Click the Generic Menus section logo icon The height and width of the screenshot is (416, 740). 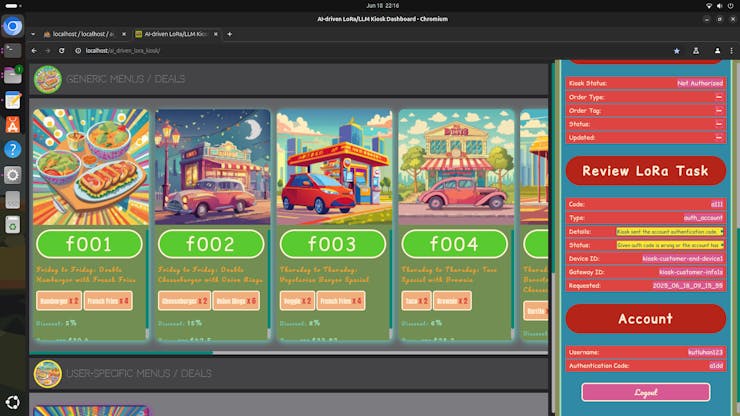(47, 79)
